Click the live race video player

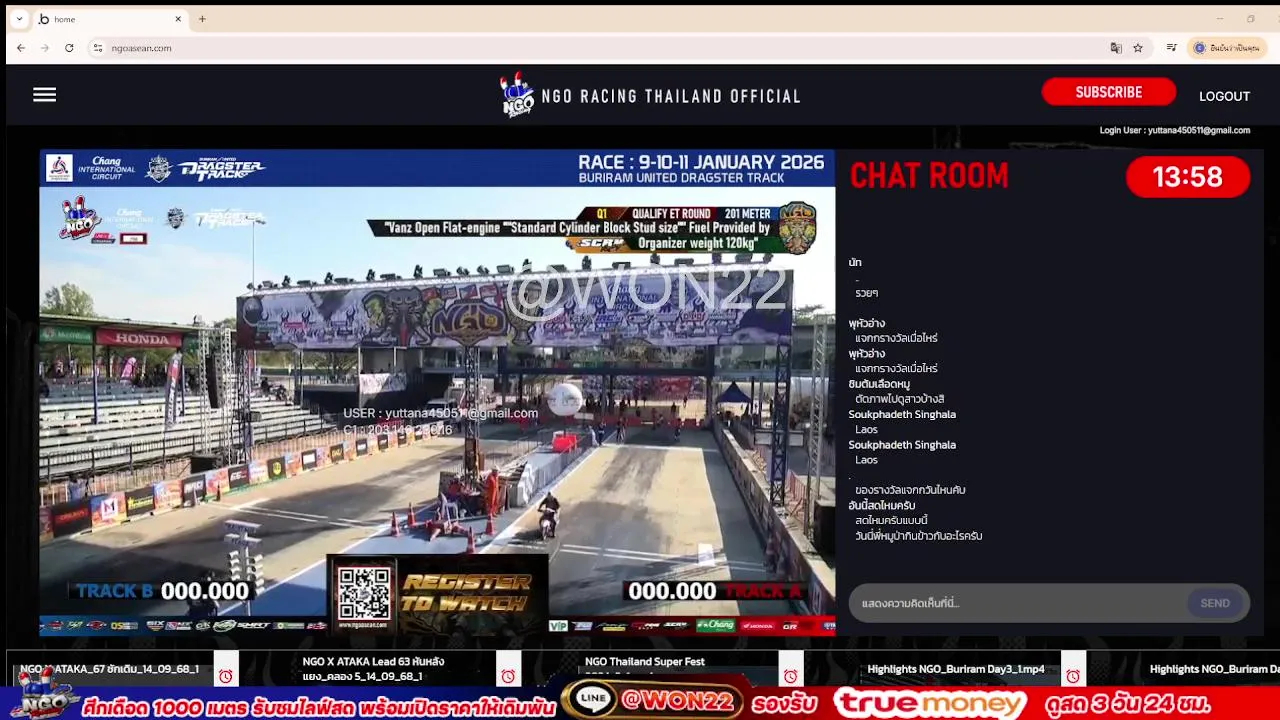[x=437, y=392]
